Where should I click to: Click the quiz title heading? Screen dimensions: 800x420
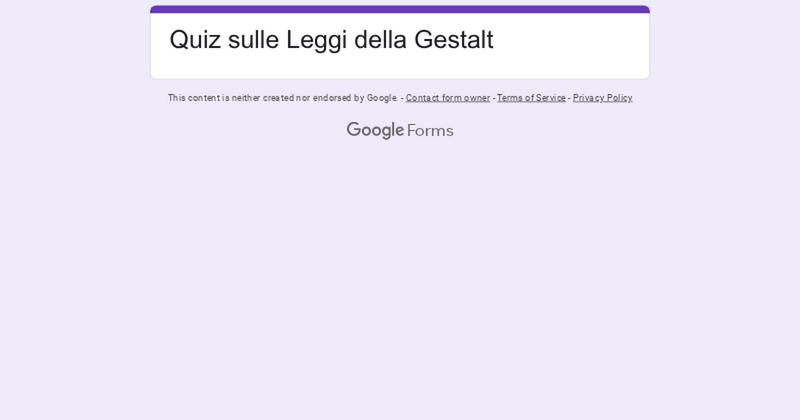tap(331, 40)
